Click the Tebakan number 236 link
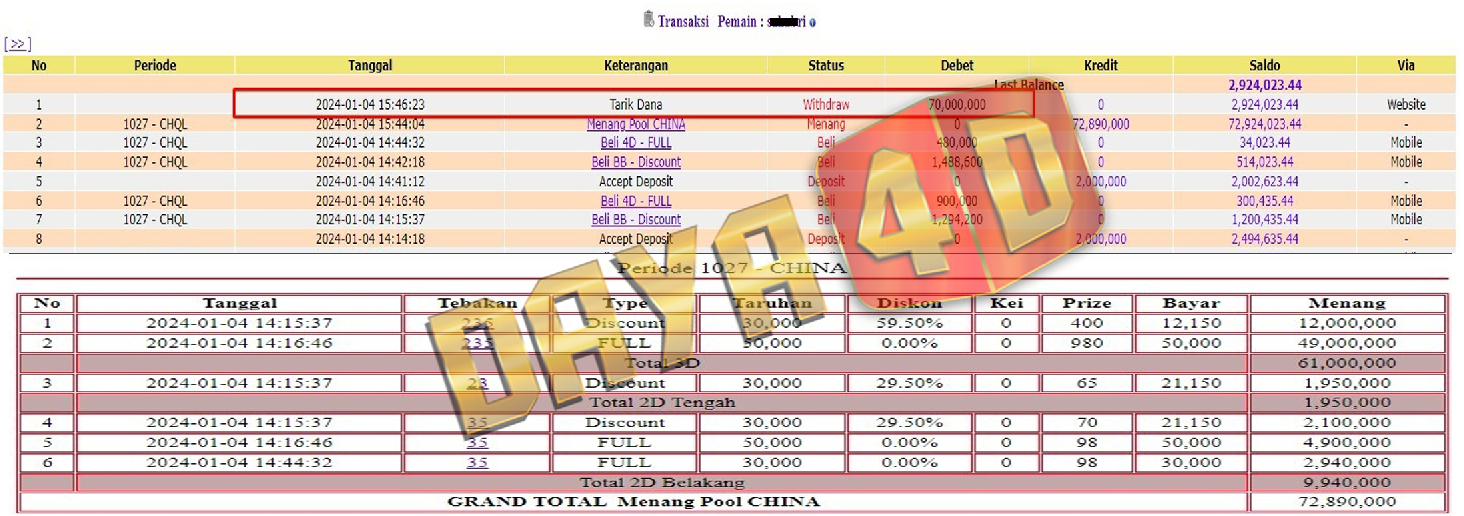 coord(477,323)
